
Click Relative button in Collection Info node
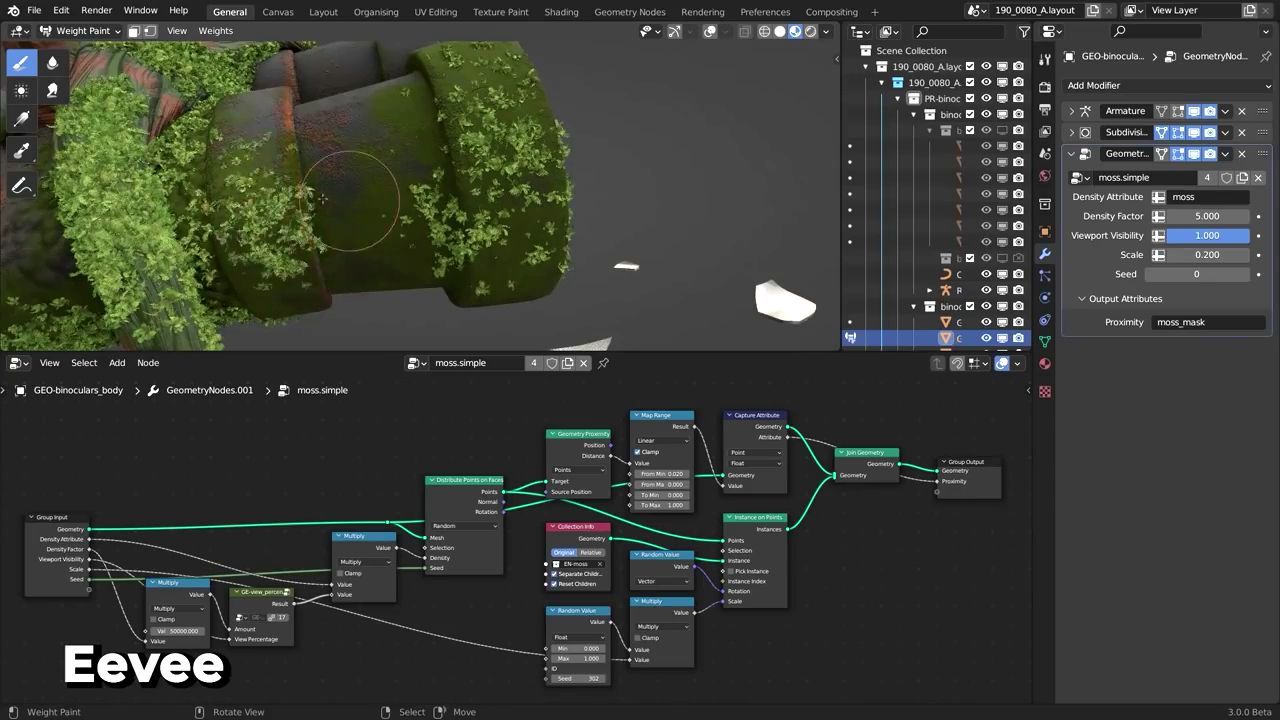591,552
